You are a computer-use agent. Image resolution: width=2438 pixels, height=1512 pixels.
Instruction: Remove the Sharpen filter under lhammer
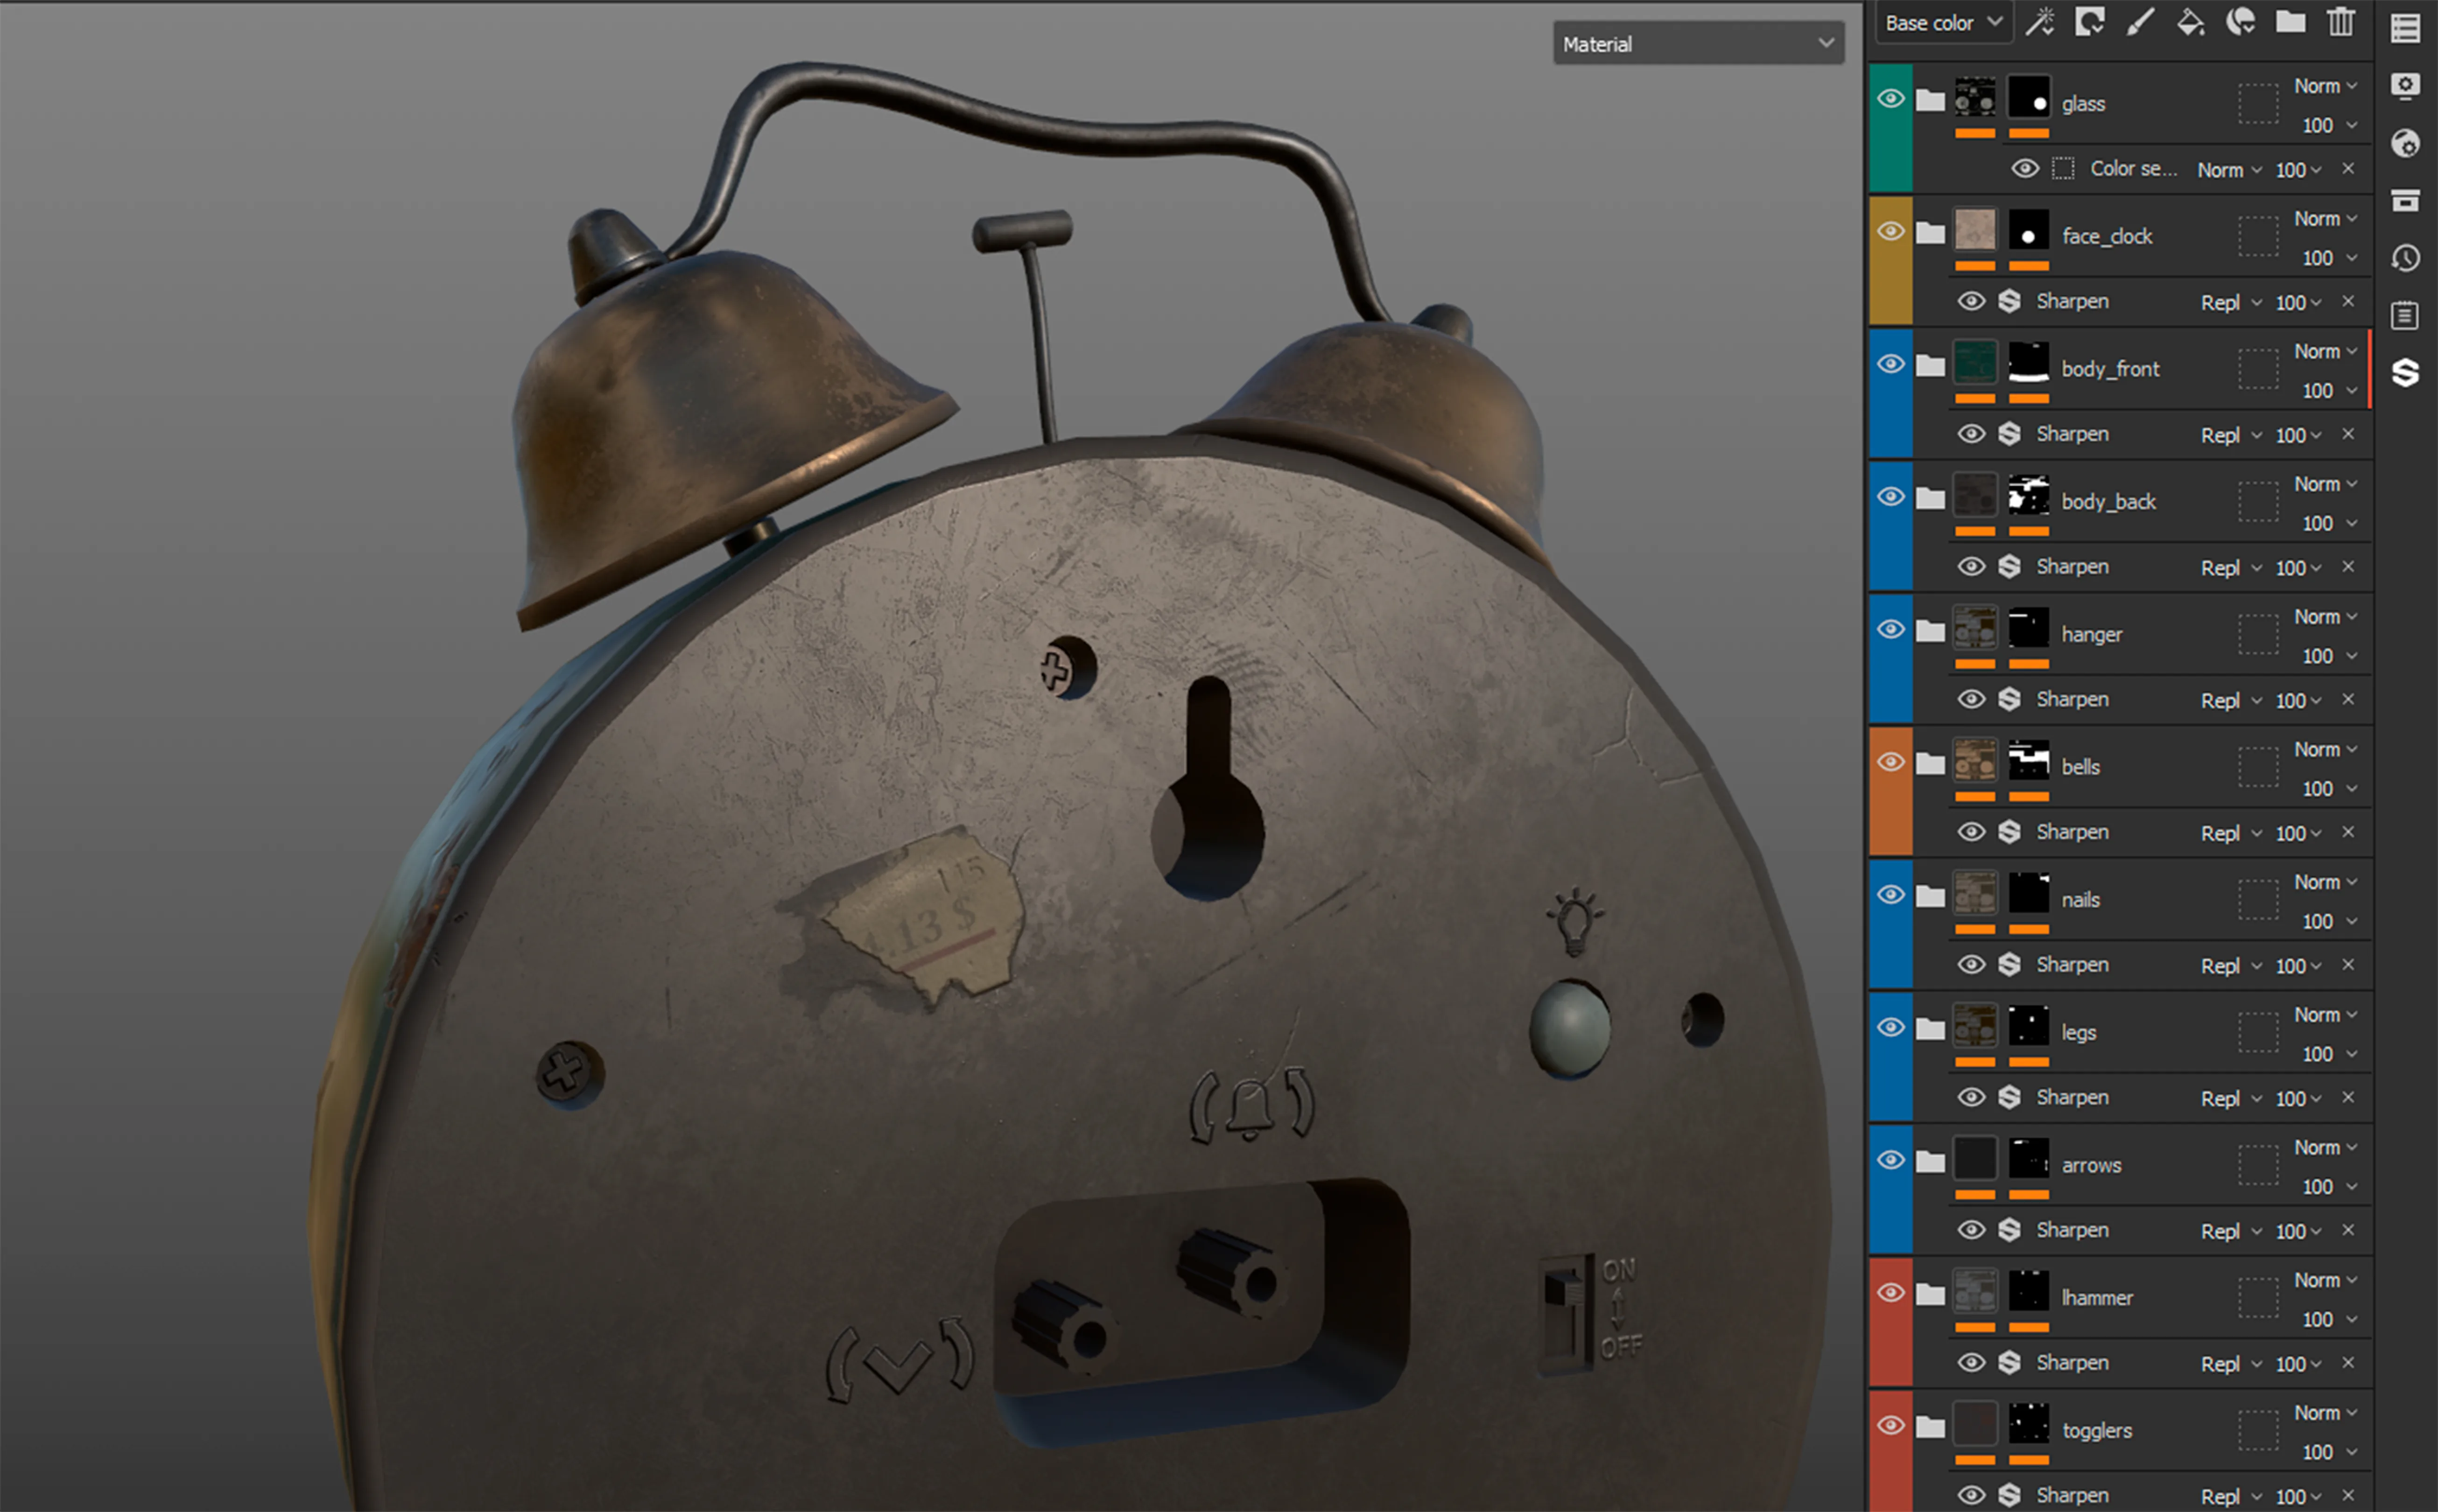[2348, 1363]
